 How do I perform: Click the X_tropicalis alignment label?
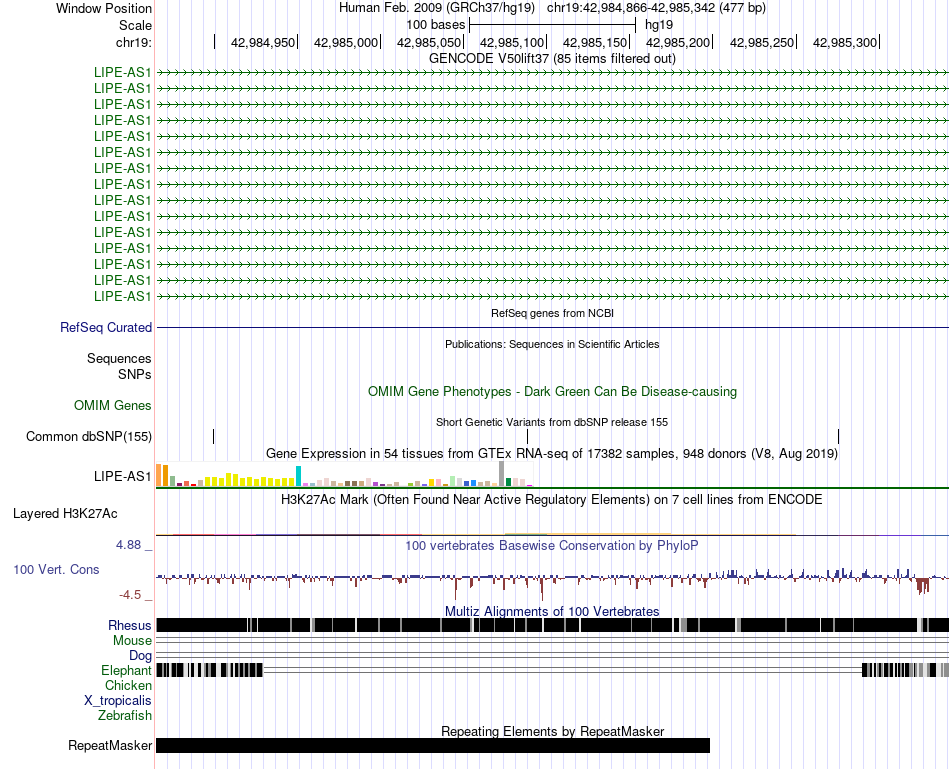click(118, 701)
